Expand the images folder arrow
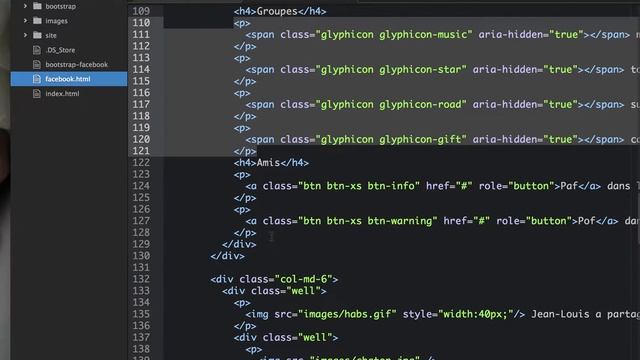The image size is (640, 360). 25,20
